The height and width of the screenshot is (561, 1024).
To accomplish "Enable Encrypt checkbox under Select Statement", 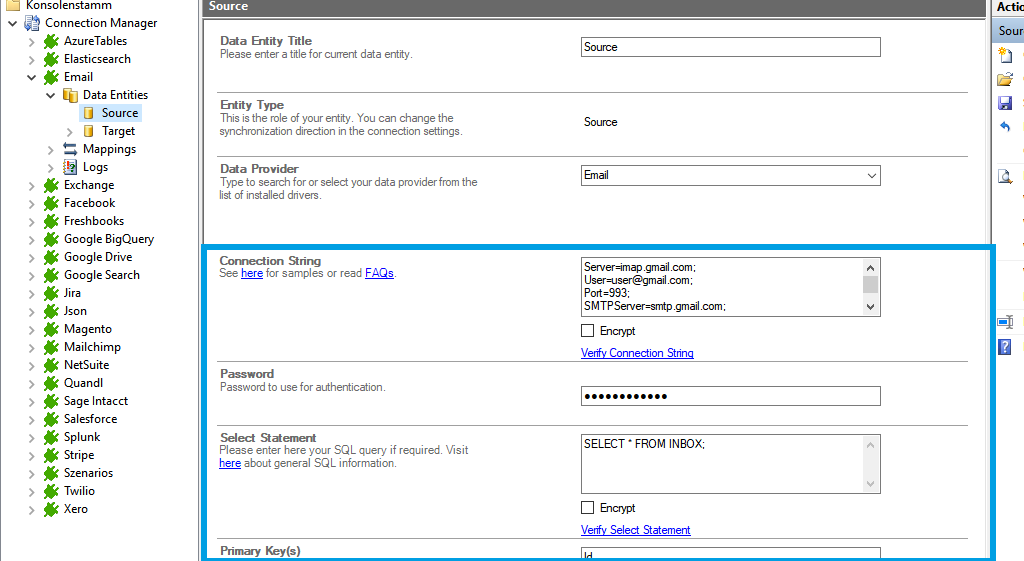I will (x=588, y=508).
